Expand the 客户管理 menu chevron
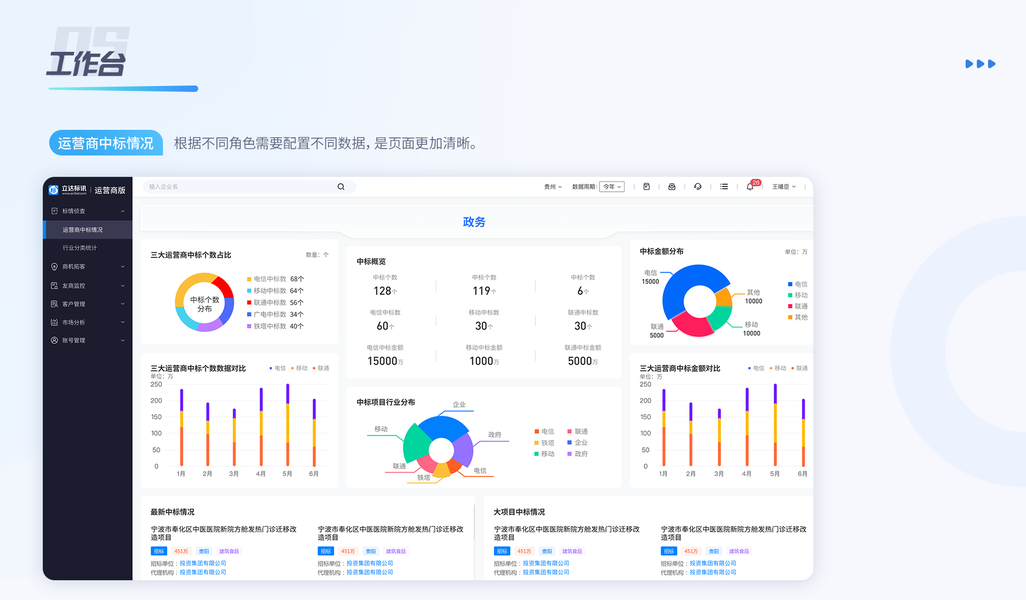 click(x=122, y=304)
